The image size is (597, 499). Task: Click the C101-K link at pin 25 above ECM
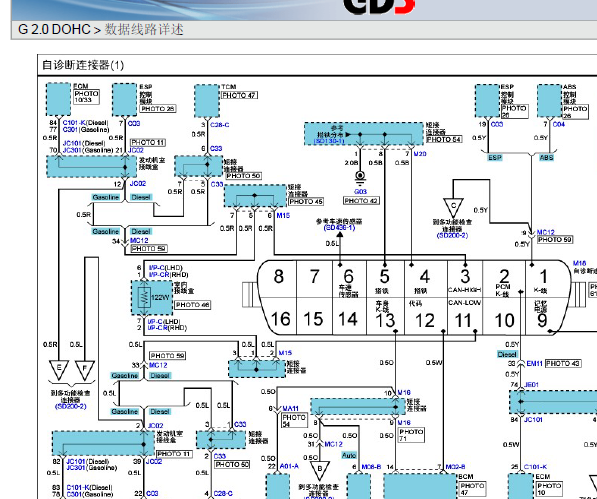pos(535,467)
